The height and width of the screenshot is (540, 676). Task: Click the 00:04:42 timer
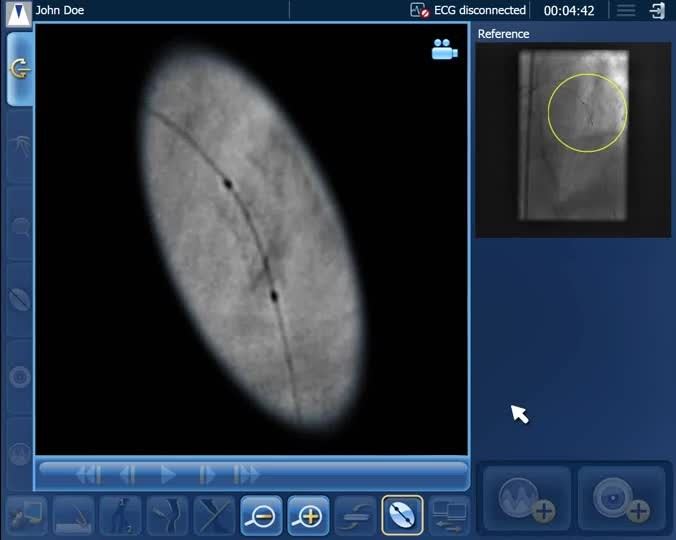click(569, 11)
